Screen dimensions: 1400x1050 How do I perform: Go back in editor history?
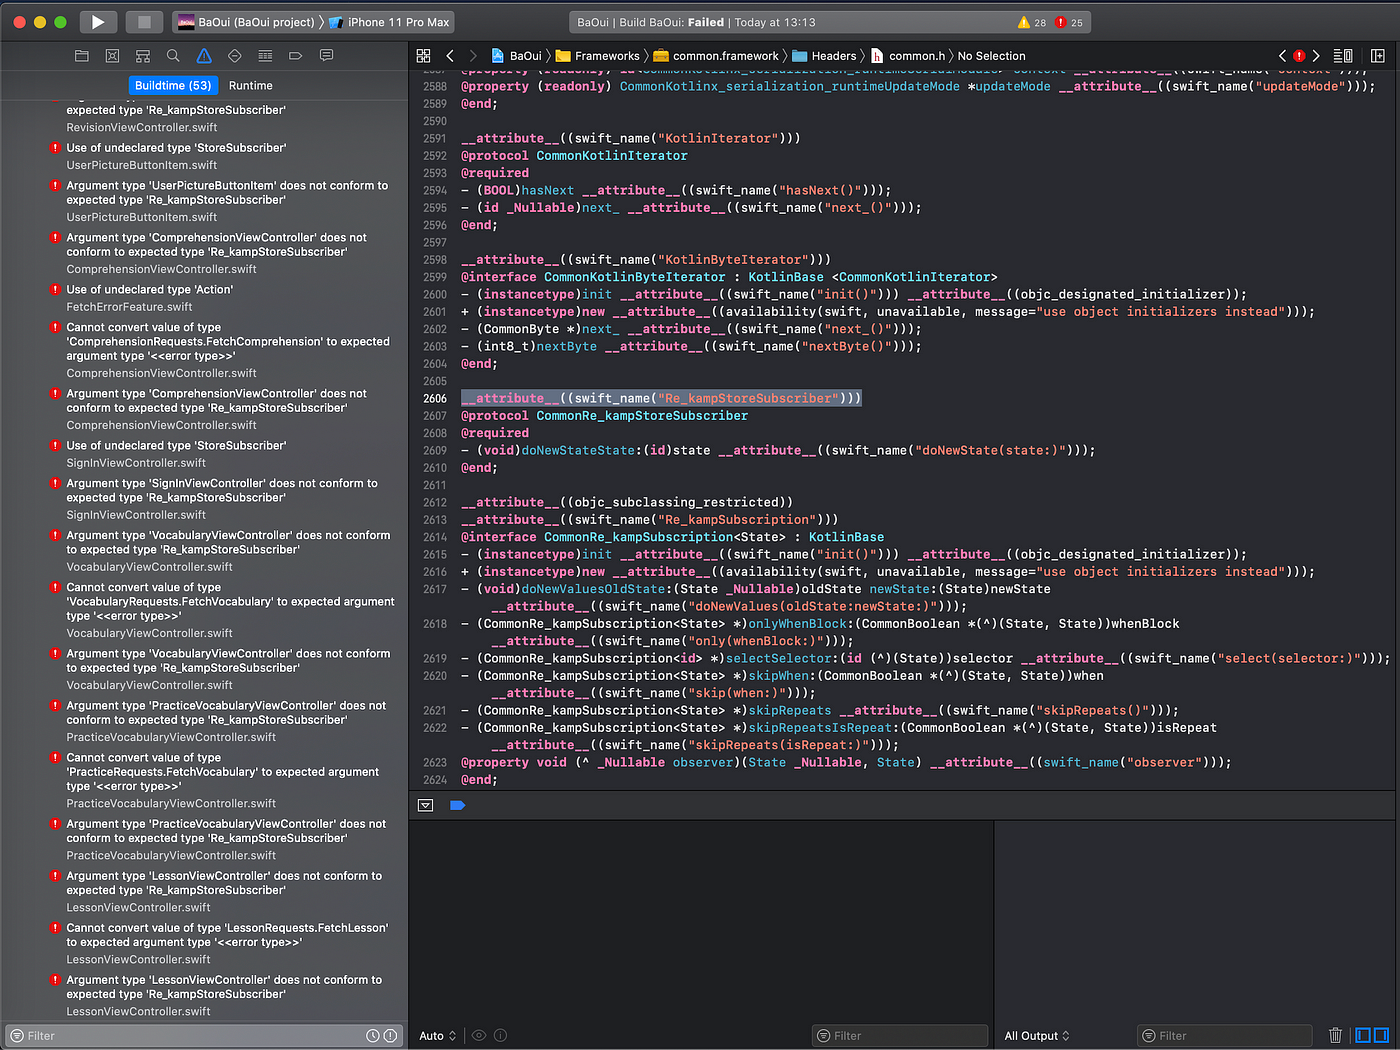coord(450,56)
